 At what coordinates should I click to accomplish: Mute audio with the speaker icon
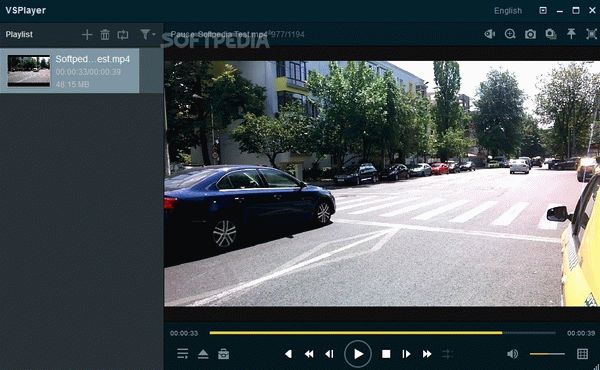(512, 354)
